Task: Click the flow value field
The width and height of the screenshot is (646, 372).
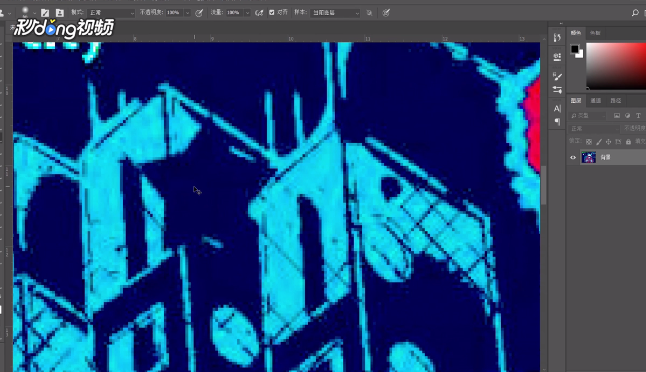Action: pyautogui.click(x=234, y=13)
